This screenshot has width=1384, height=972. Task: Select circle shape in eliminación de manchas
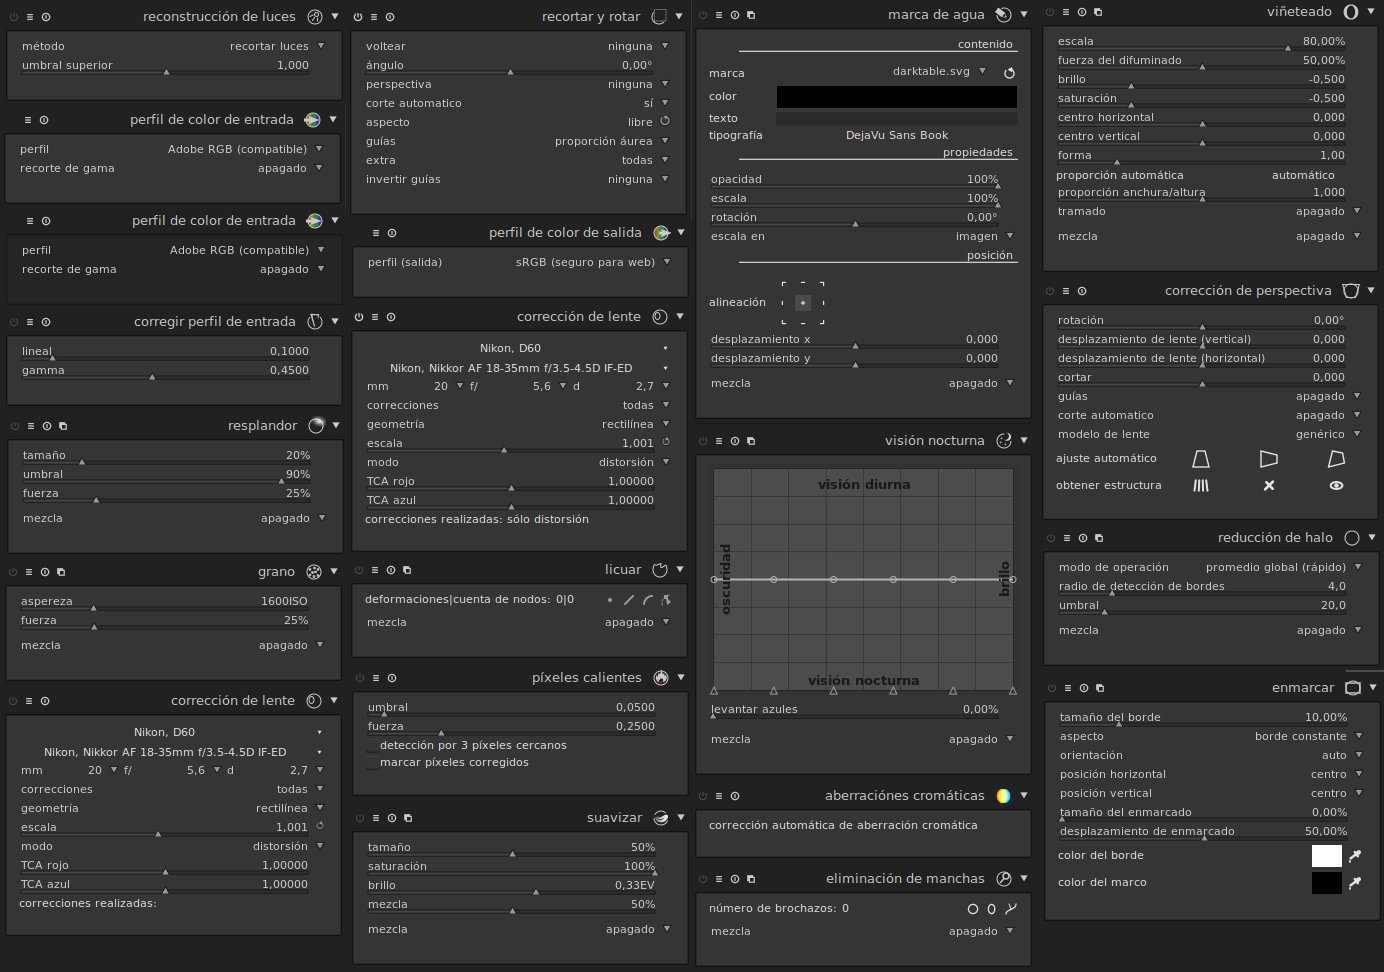973,909
